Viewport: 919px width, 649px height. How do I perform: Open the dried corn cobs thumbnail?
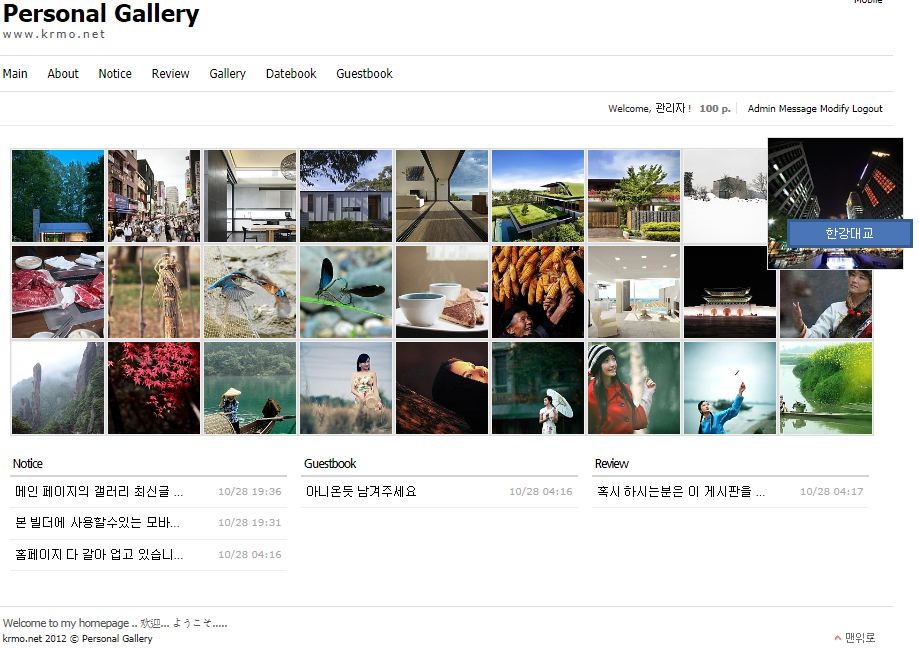point(538,292)
